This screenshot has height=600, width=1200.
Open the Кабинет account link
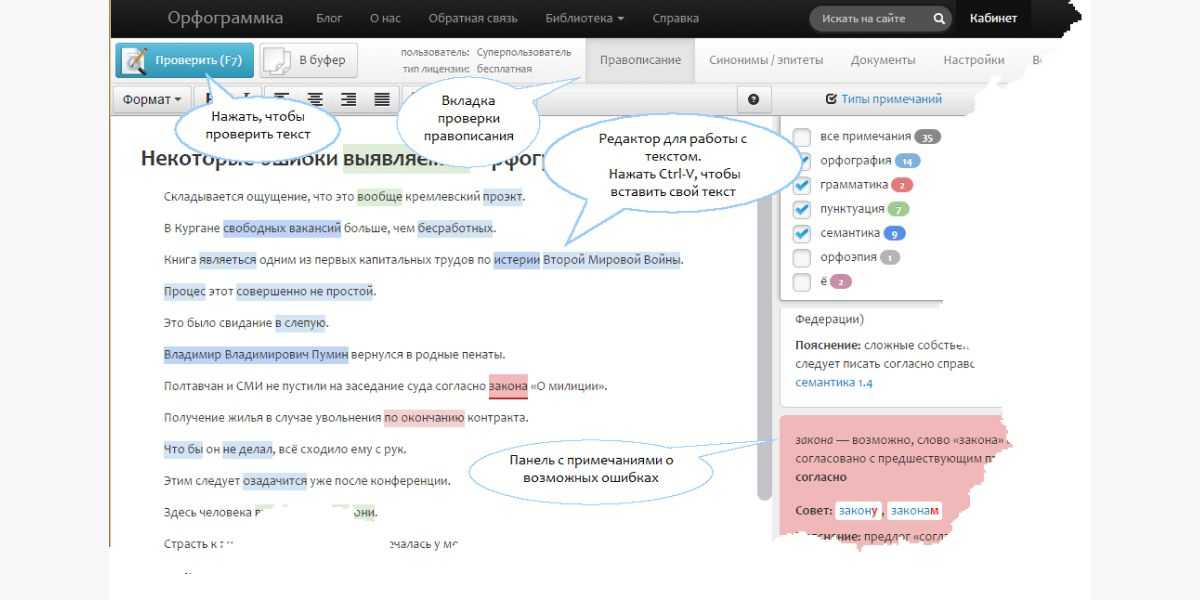(993, 18)
